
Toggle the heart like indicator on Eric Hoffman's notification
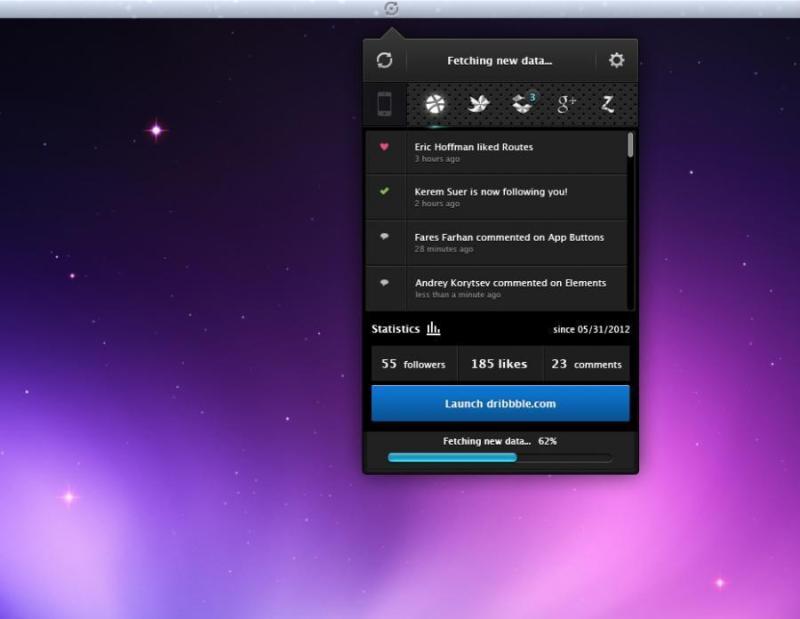(386, 147)
